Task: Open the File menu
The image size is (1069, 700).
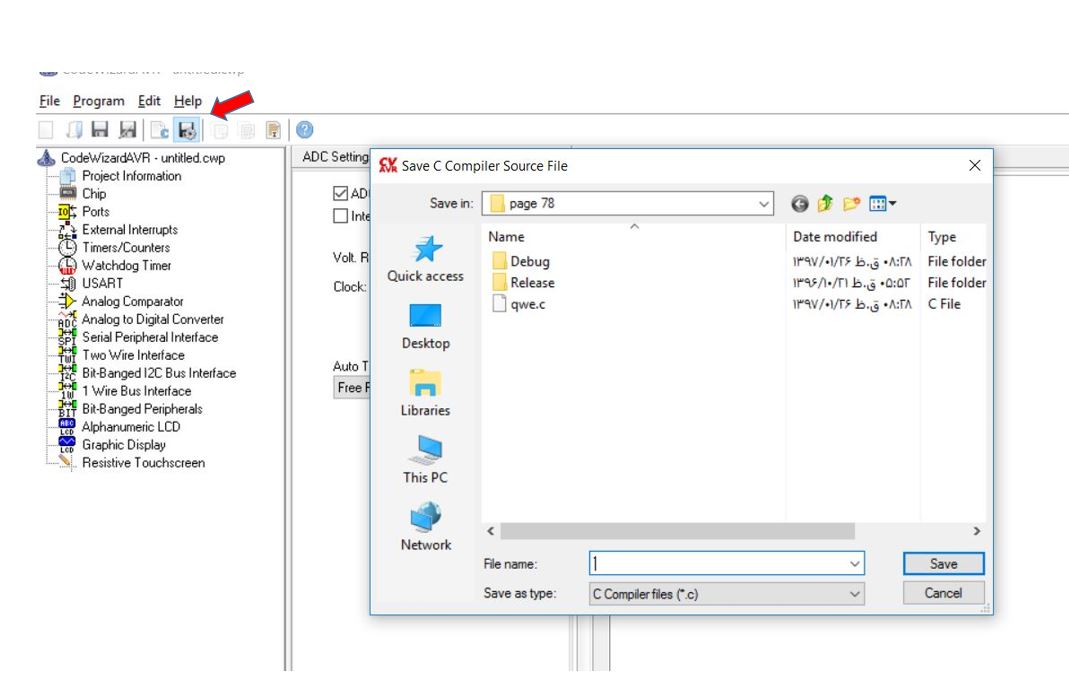Action: [49, 101]
